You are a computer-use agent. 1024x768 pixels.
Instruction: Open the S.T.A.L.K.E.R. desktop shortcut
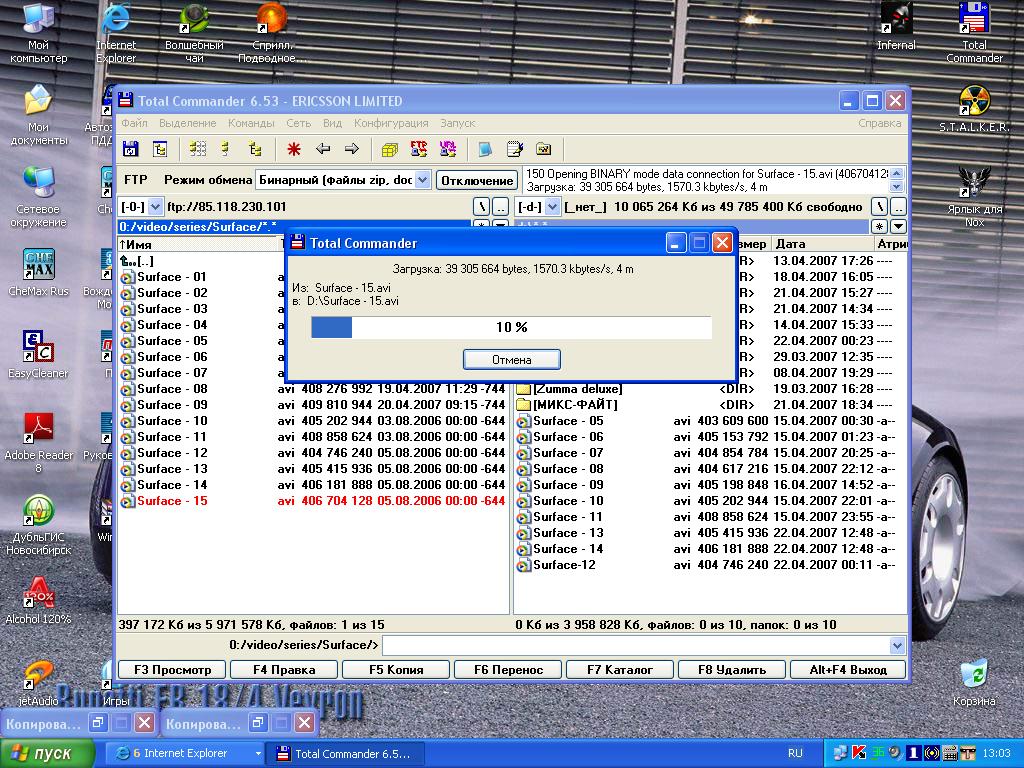974,108
